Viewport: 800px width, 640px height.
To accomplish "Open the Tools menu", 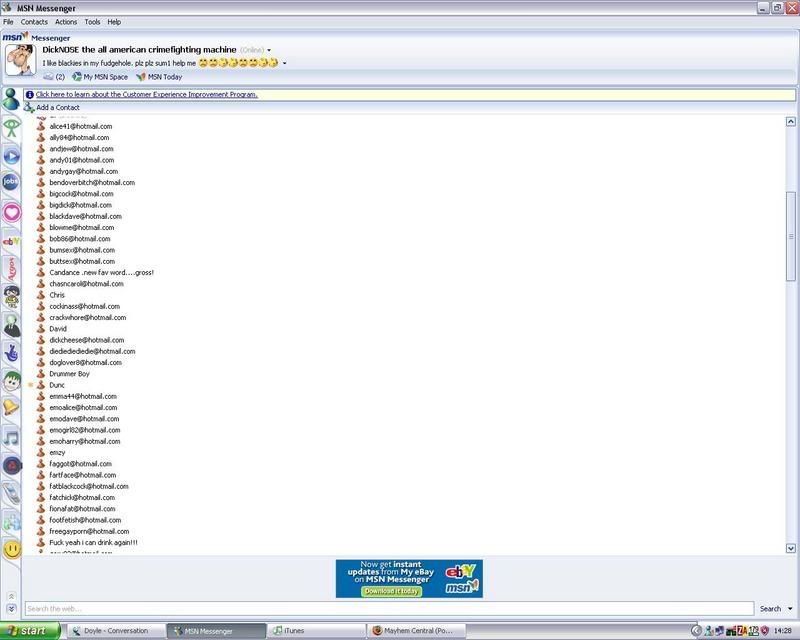I will [x=92, y=22].
